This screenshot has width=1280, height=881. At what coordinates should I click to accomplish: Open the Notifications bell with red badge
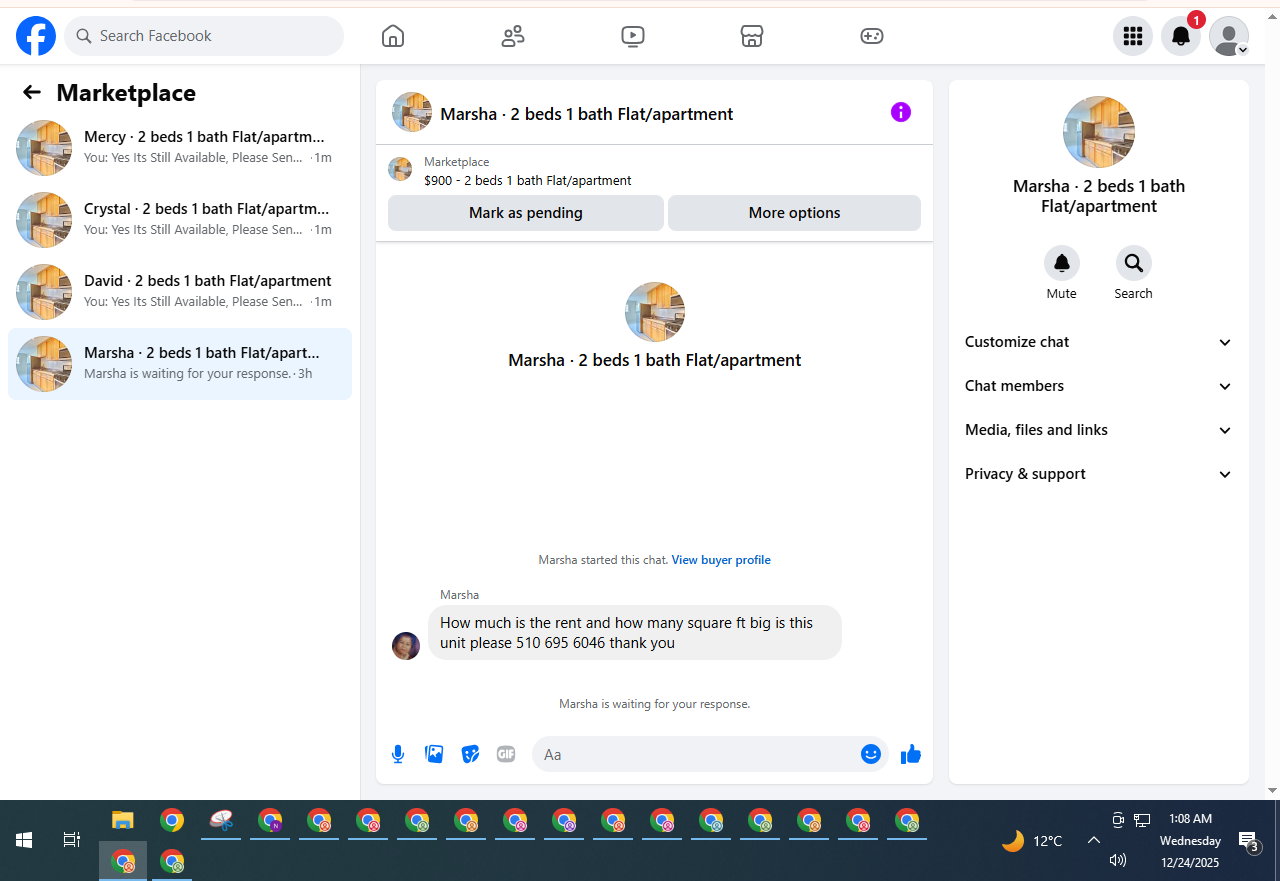click(1181, 36)
